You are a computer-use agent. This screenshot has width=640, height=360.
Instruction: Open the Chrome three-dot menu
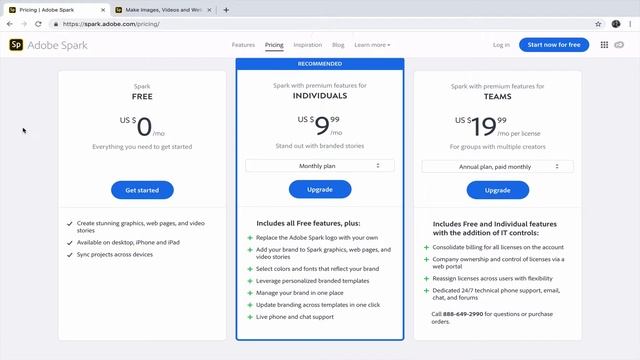tap(630, 24)
